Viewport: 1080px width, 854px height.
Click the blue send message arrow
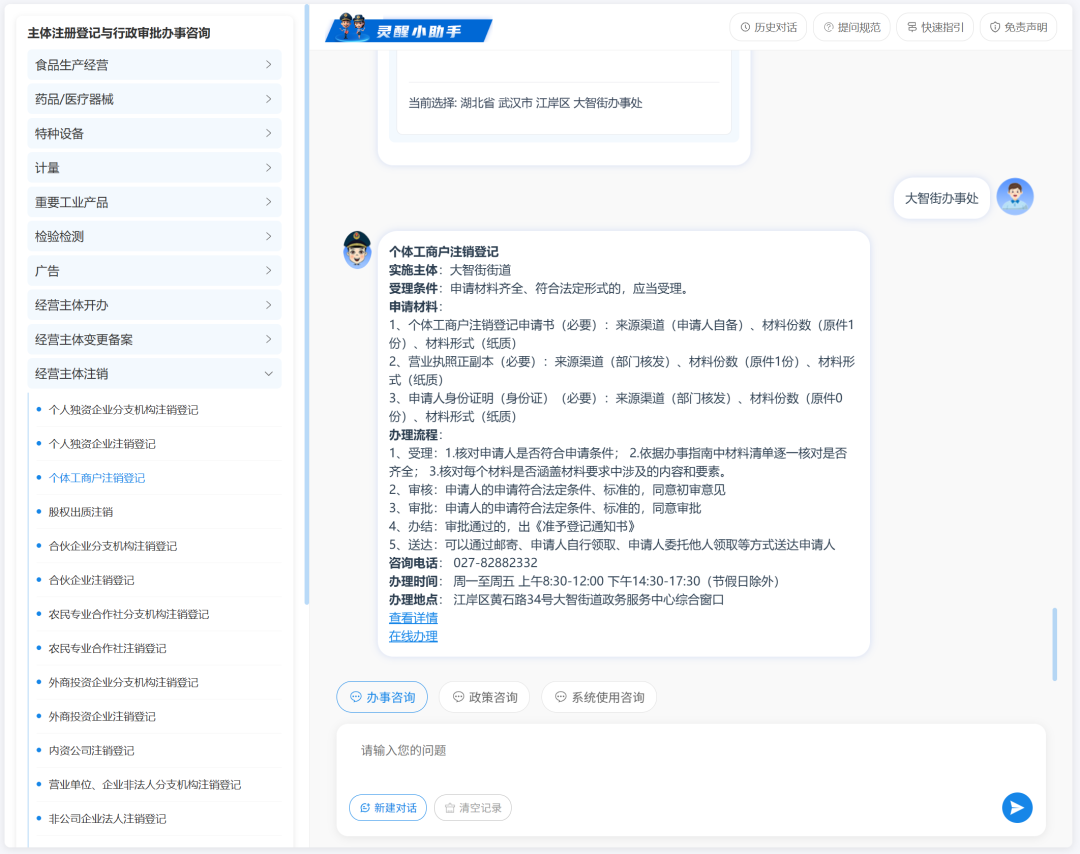click(x=1017, y=807)
